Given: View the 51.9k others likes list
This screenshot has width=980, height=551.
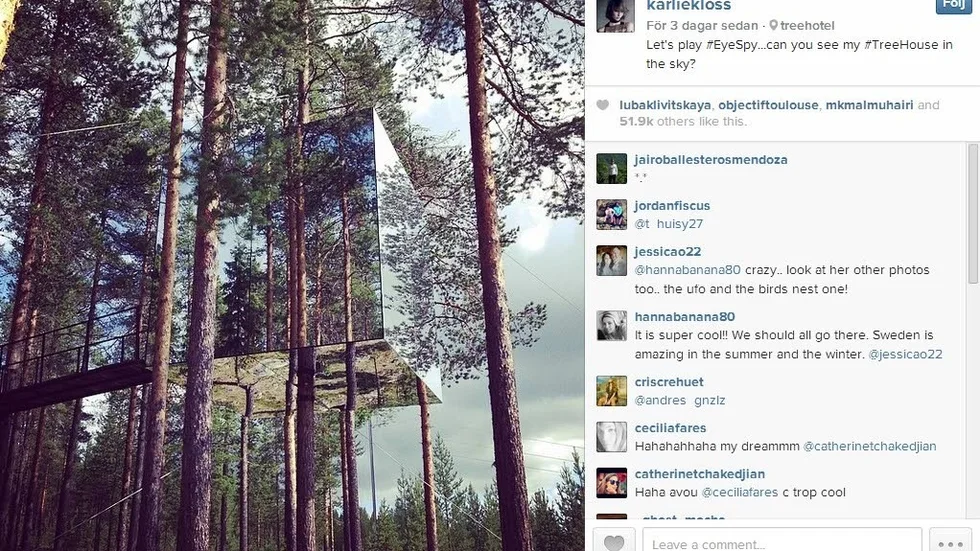Looking at the screenshot, I should coord(683,121).
